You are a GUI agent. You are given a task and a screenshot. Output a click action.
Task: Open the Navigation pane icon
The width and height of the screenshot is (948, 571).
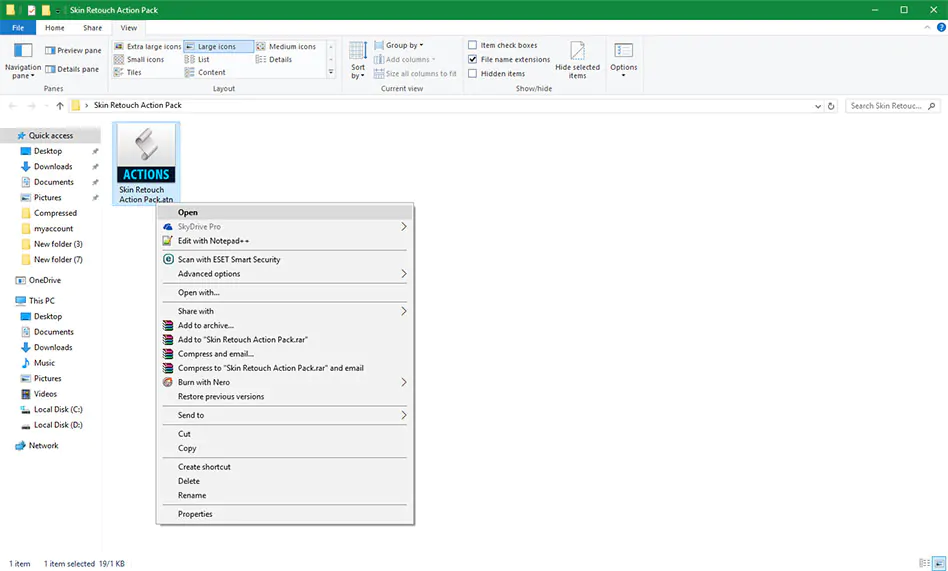[x=23, y=50]
